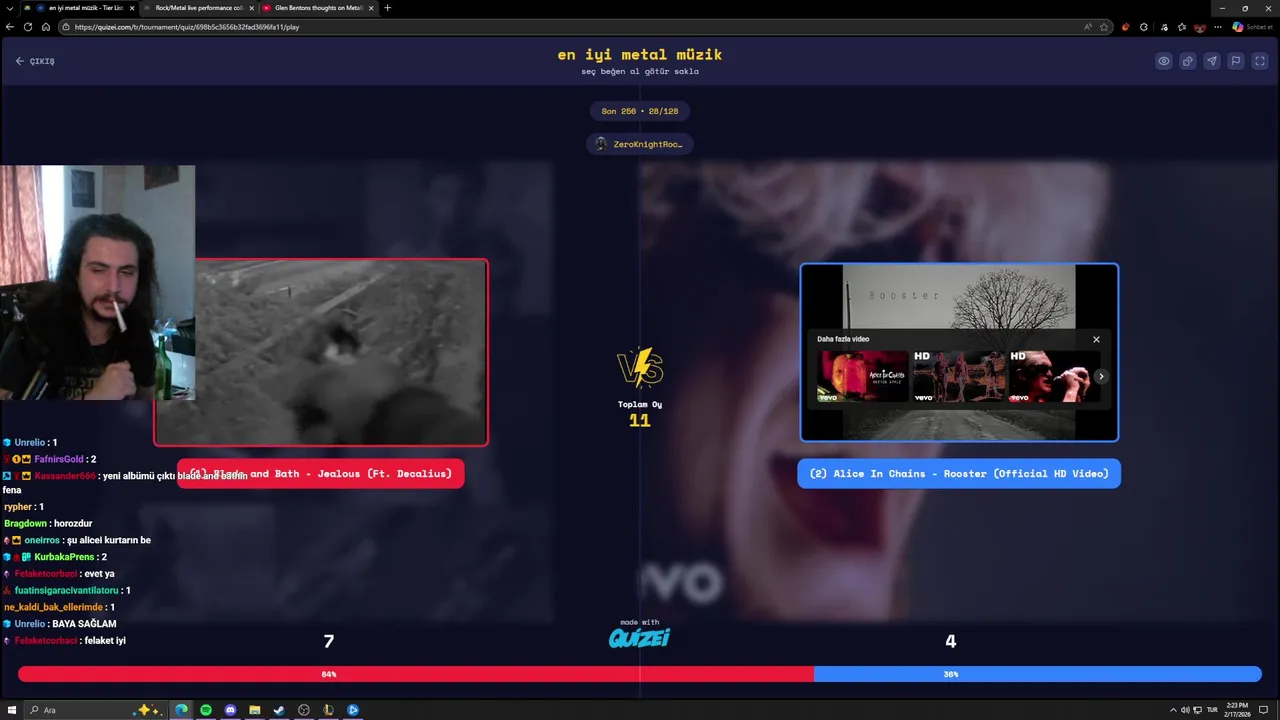Screen dimensions: 1280x720
Task: Click the read aloud icon in address bar
Action: tap(1087, 27)
